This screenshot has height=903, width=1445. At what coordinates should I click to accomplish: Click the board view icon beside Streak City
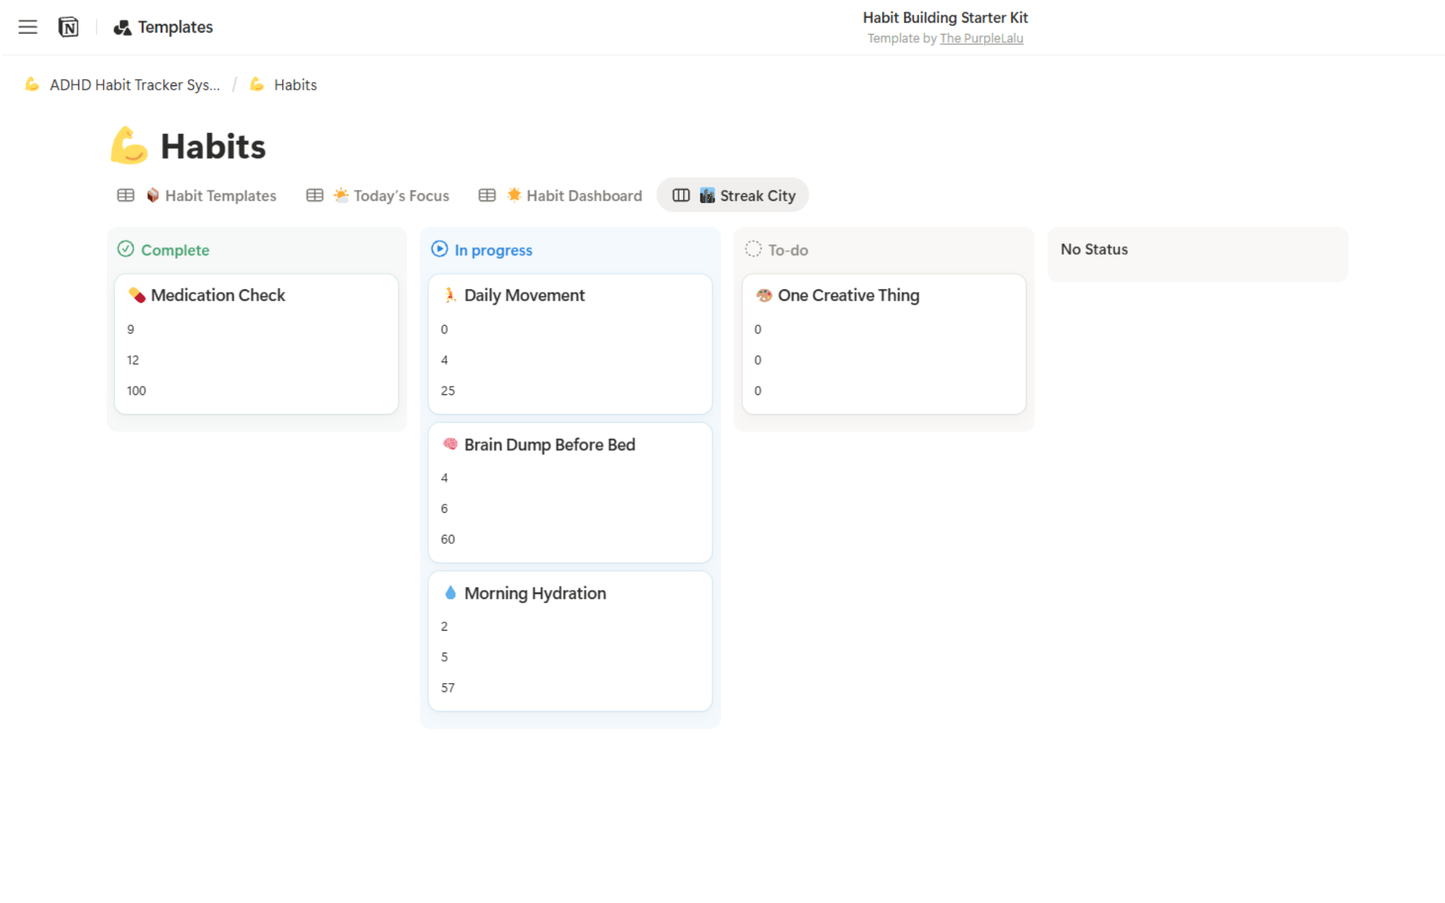pos(681,195)
